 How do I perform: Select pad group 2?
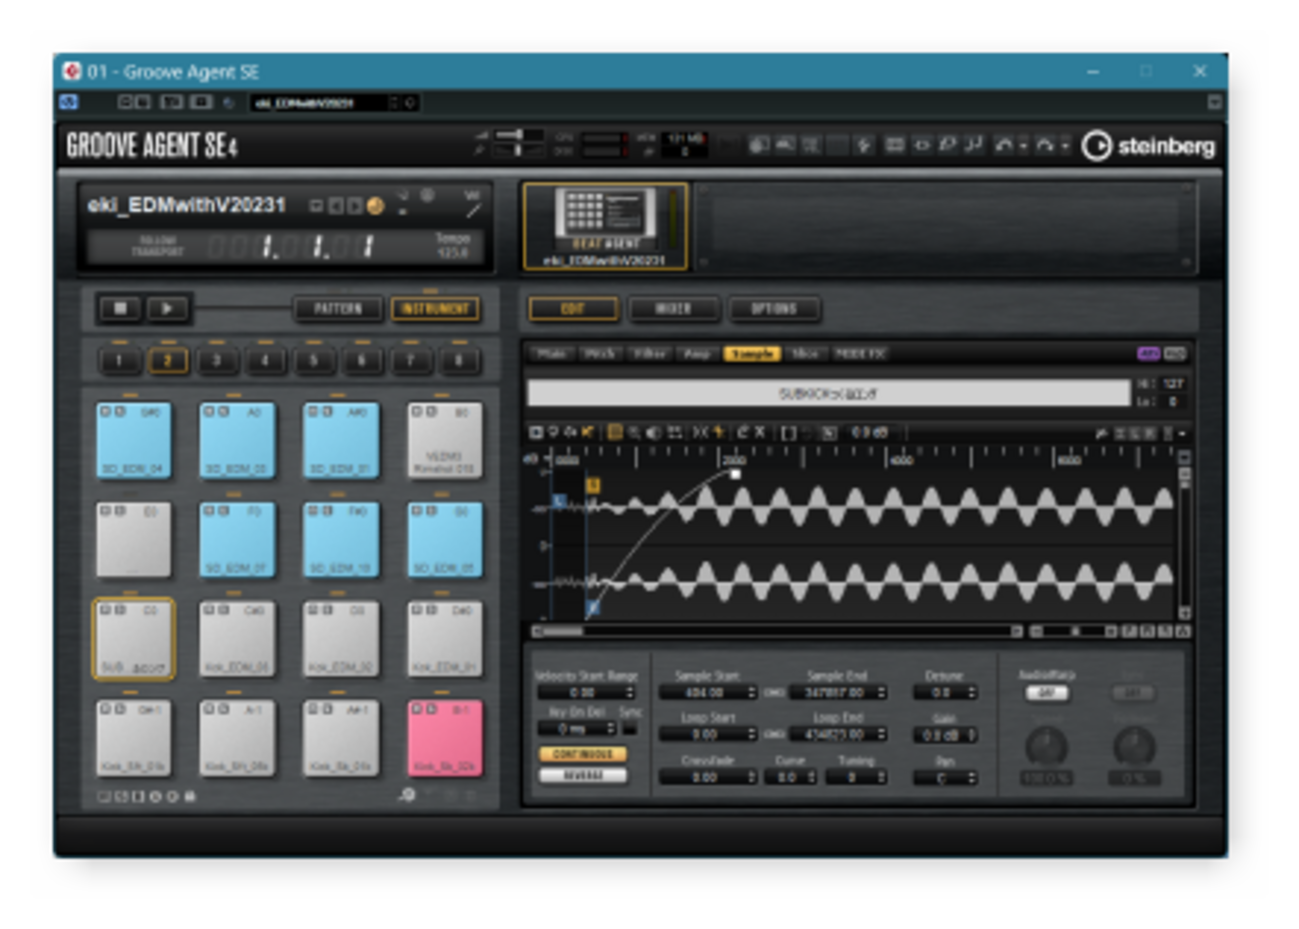(168, 360)
